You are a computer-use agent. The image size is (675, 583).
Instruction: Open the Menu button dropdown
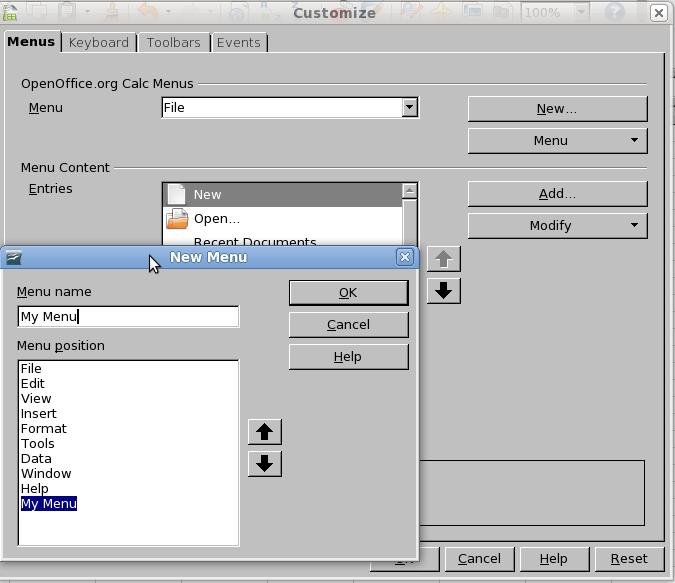(557, 140)
